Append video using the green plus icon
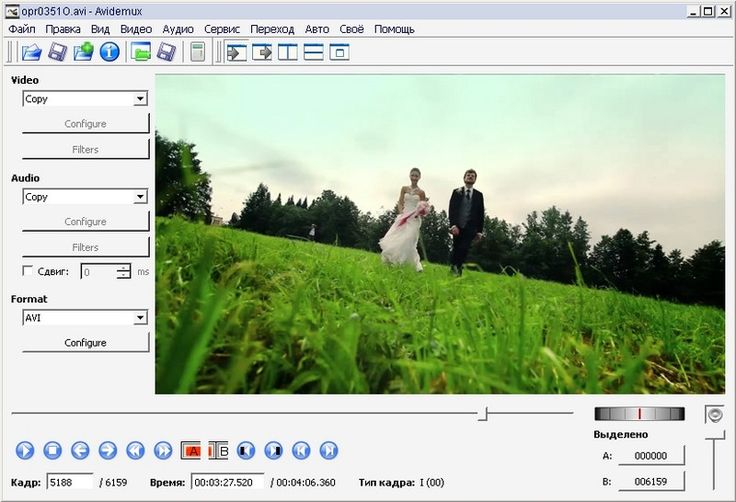 84,52
